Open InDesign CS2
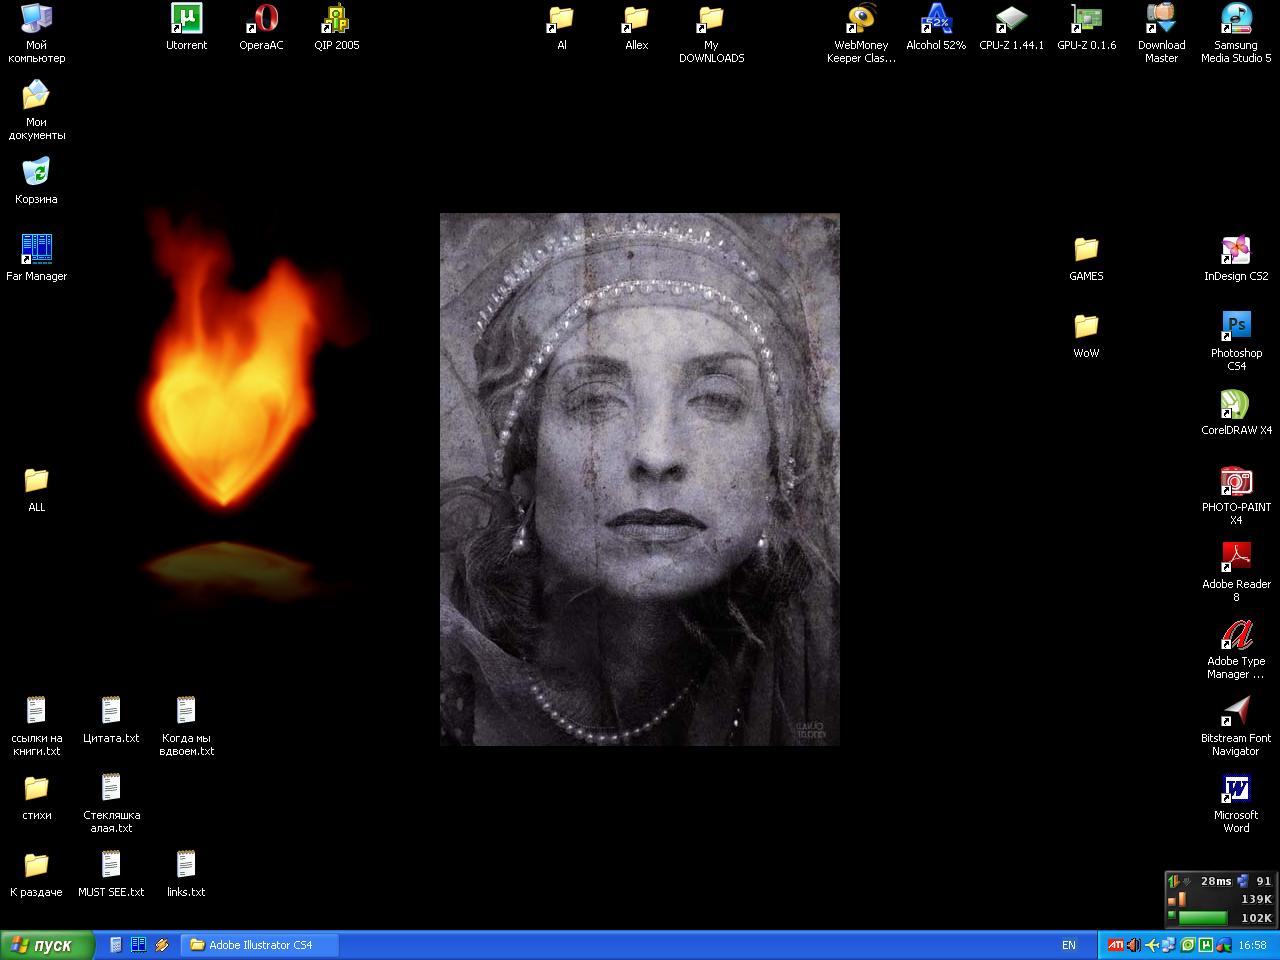This screenshot has width=1280, height=960. tap(1236, 250)
